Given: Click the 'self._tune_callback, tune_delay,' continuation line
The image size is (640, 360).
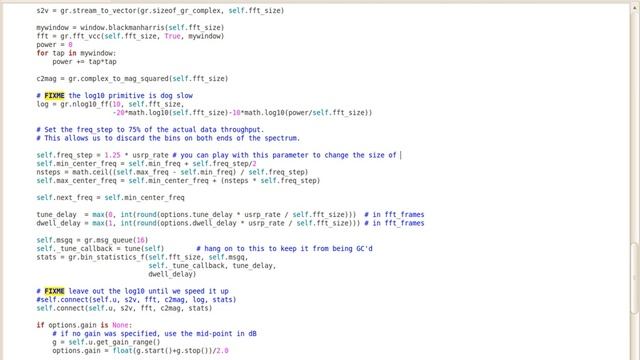Looking at the screenshot, I should (x=212, y=266).
